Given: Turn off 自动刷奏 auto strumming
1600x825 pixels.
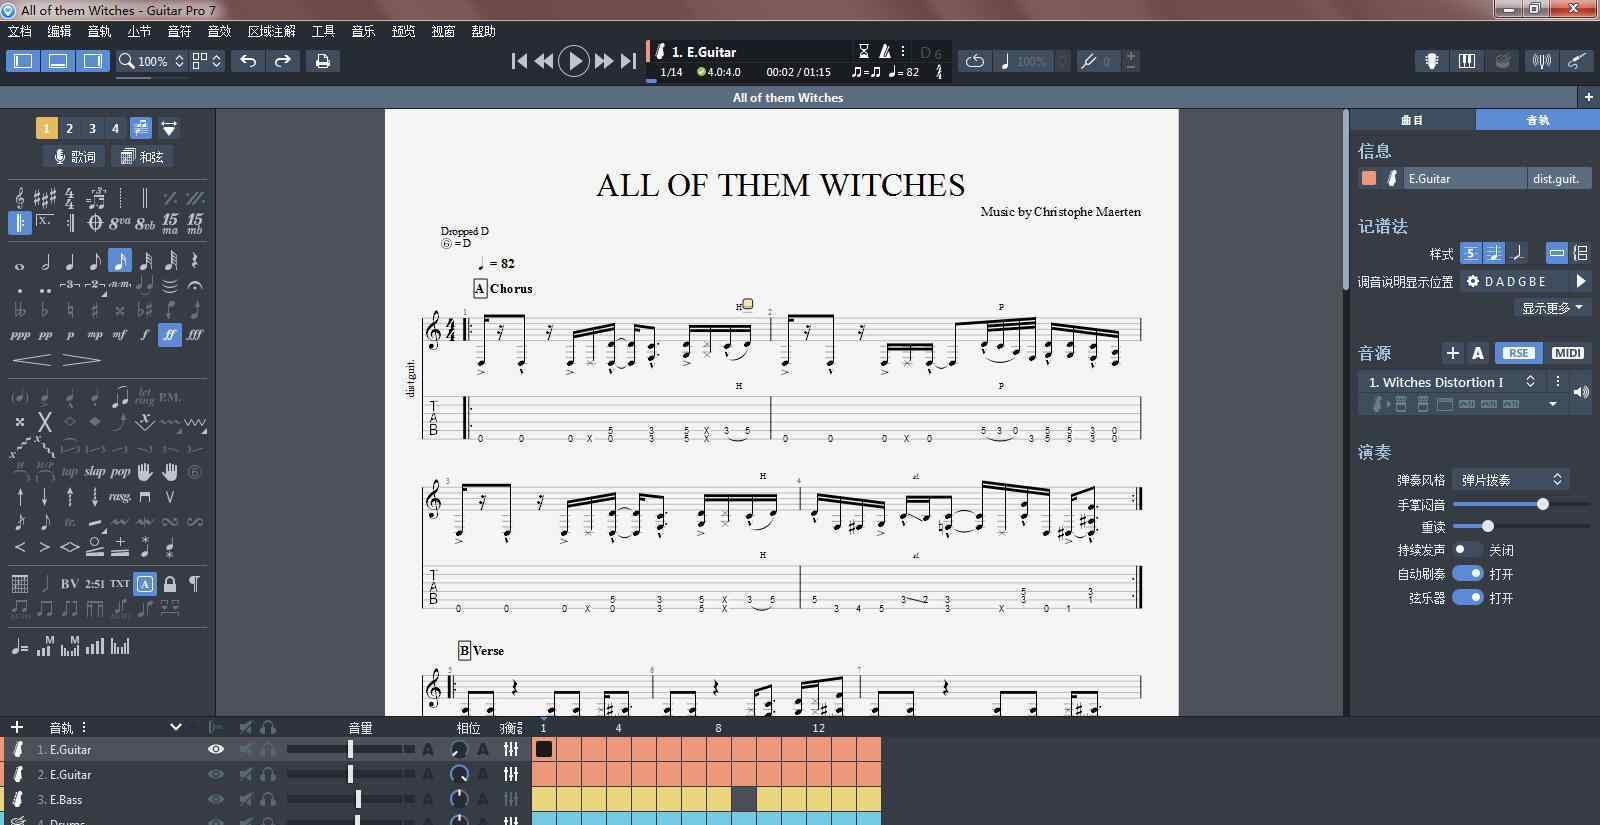Looking at the screenshot, I should click(1467, 574).
